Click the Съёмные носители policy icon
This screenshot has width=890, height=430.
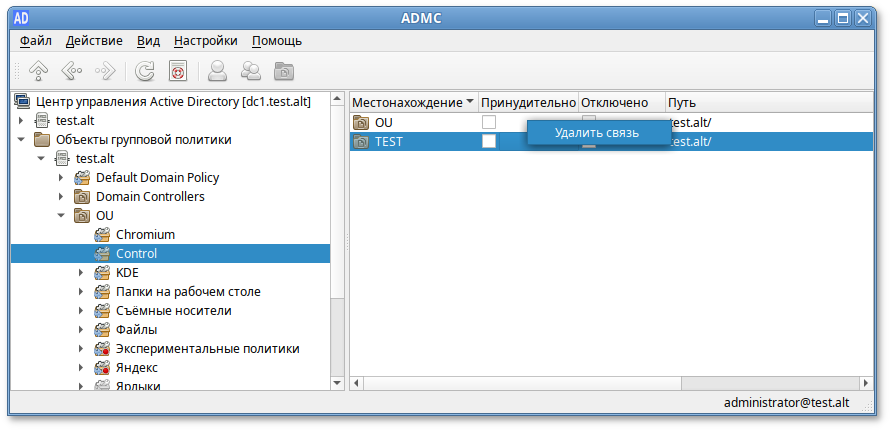(102, 311)
